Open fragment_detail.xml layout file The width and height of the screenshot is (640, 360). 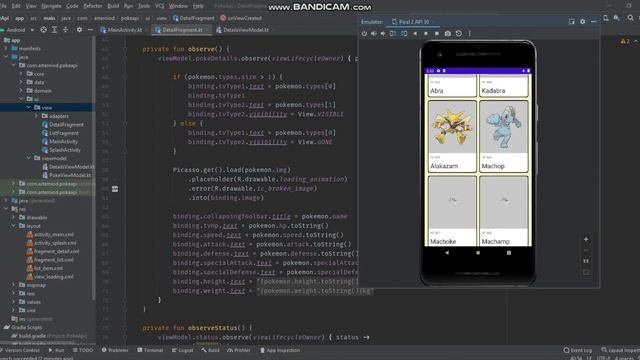click(53, 251)
